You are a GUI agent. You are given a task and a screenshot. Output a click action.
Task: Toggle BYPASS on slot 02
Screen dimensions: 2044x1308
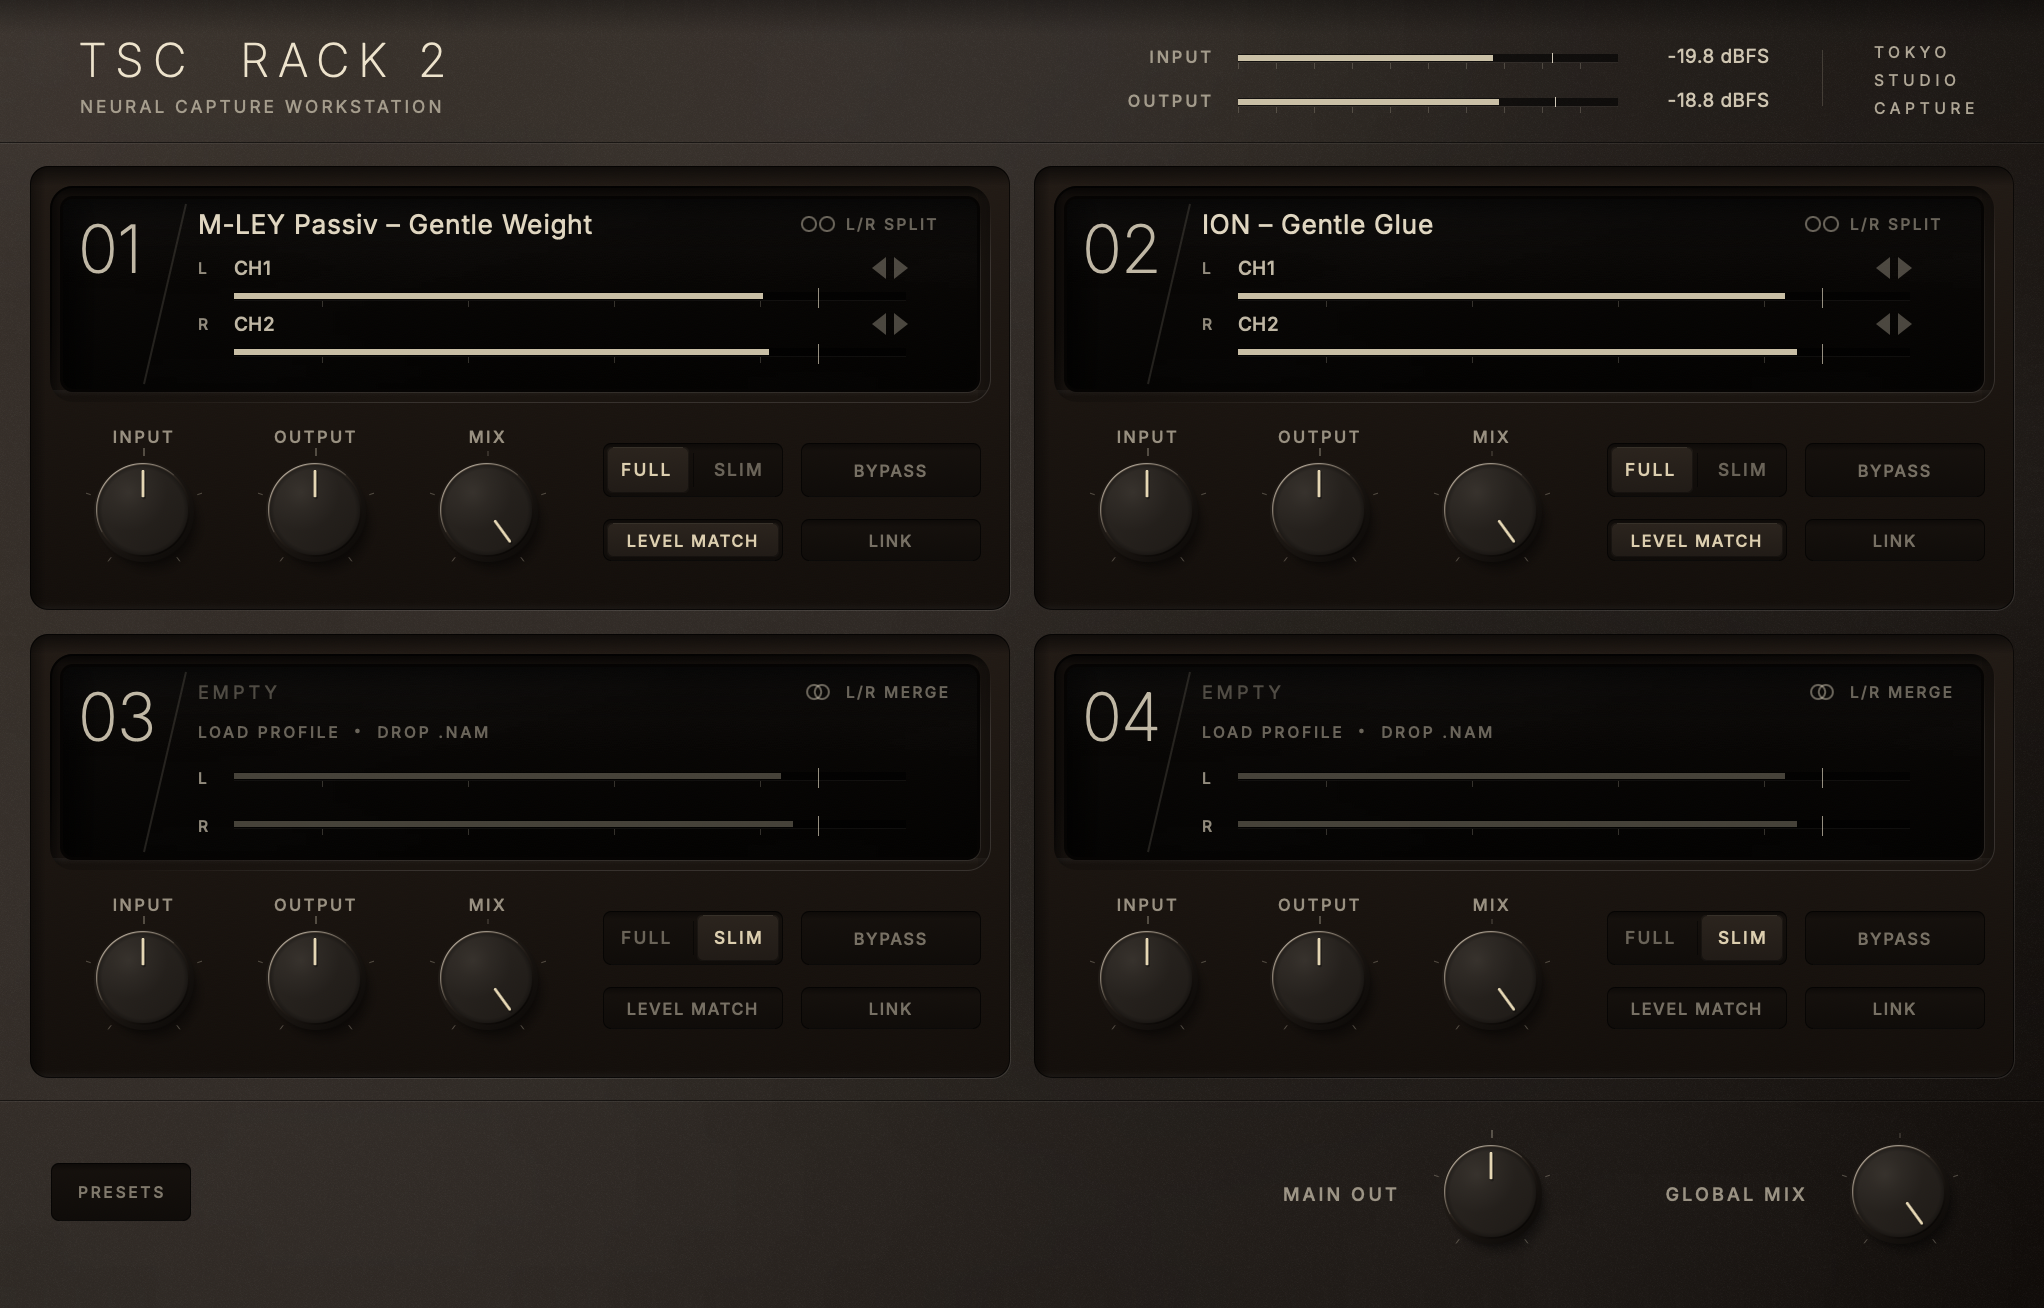pos(1894,470)
